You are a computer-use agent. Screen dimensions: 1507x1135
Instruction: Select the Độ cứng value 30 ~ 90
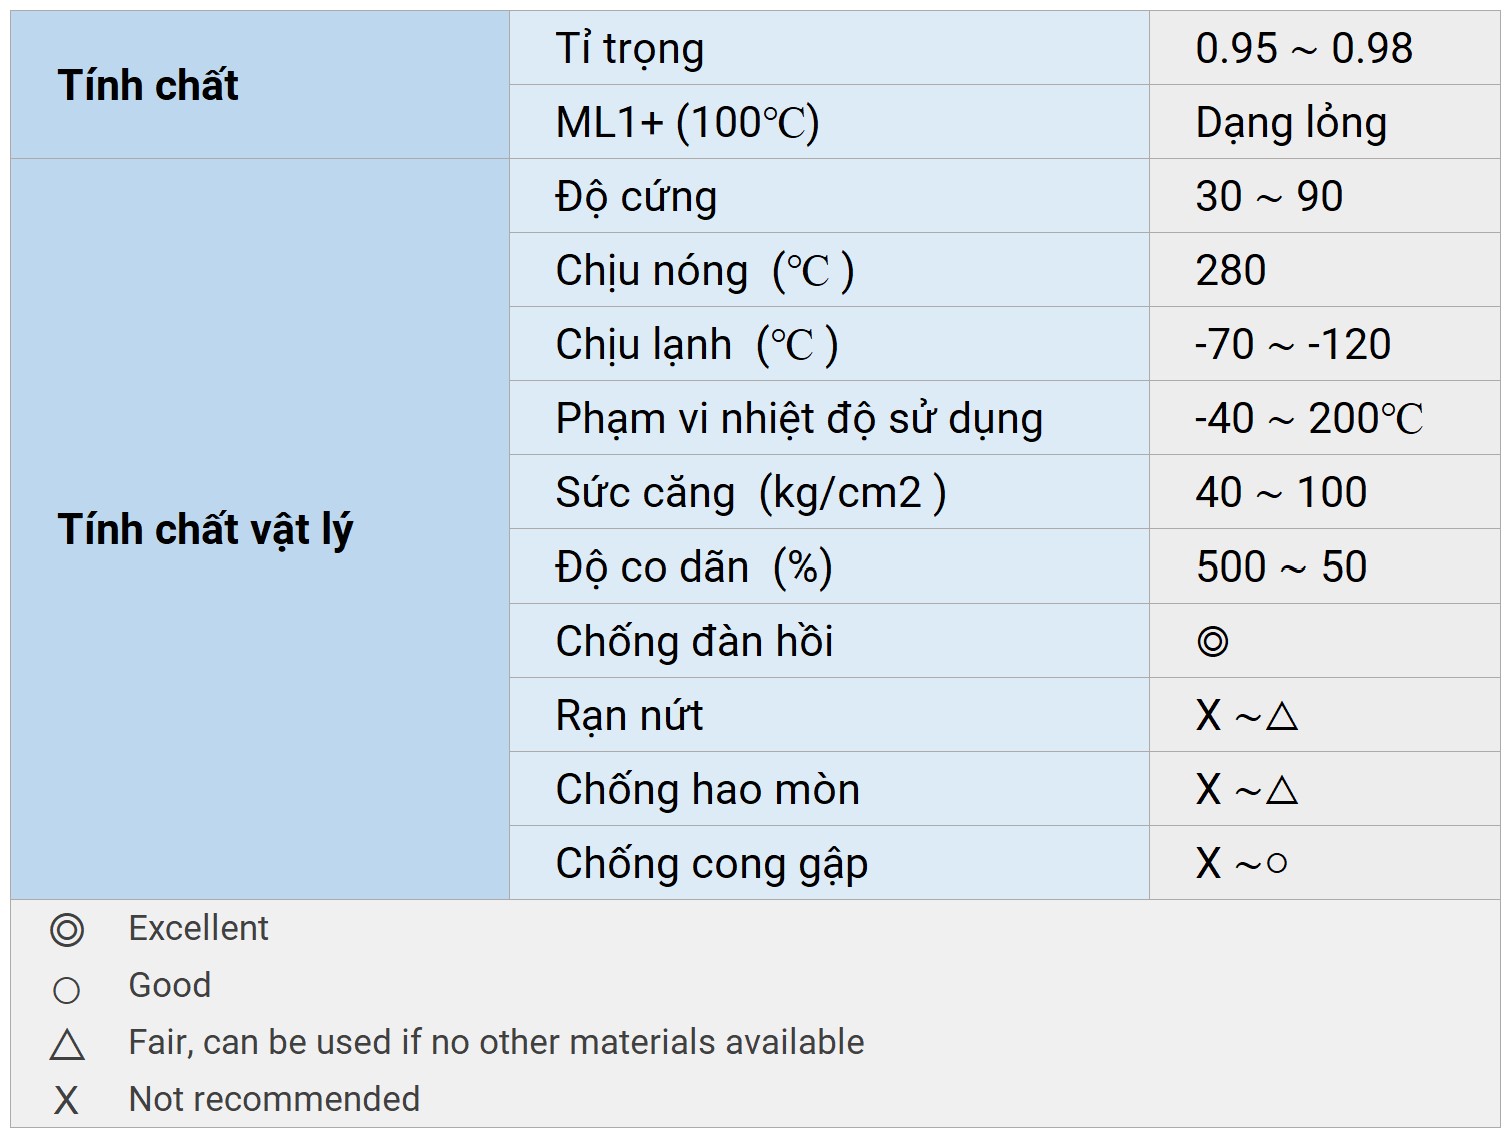click(x=1269, y=197)
